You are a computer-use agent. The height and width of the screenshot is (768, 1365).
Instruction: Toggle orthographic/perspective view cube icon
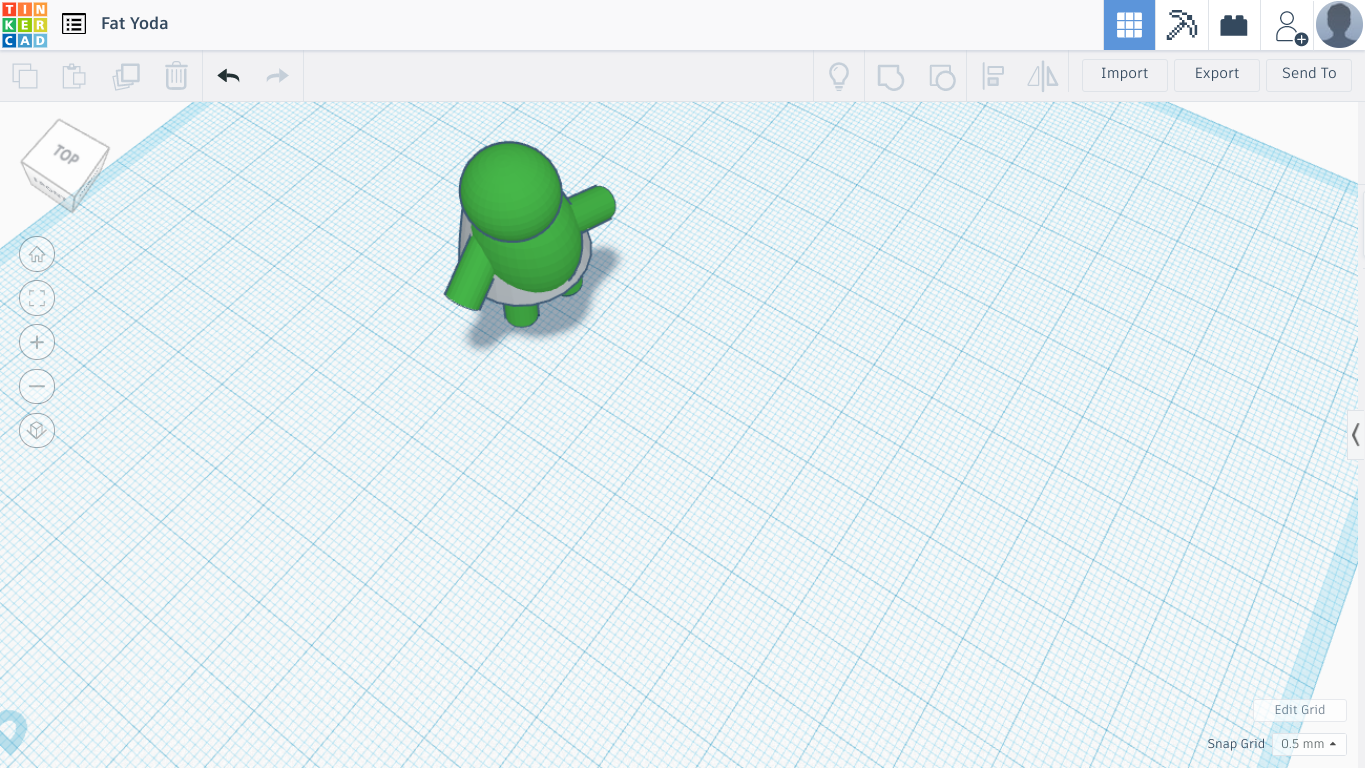37,430
